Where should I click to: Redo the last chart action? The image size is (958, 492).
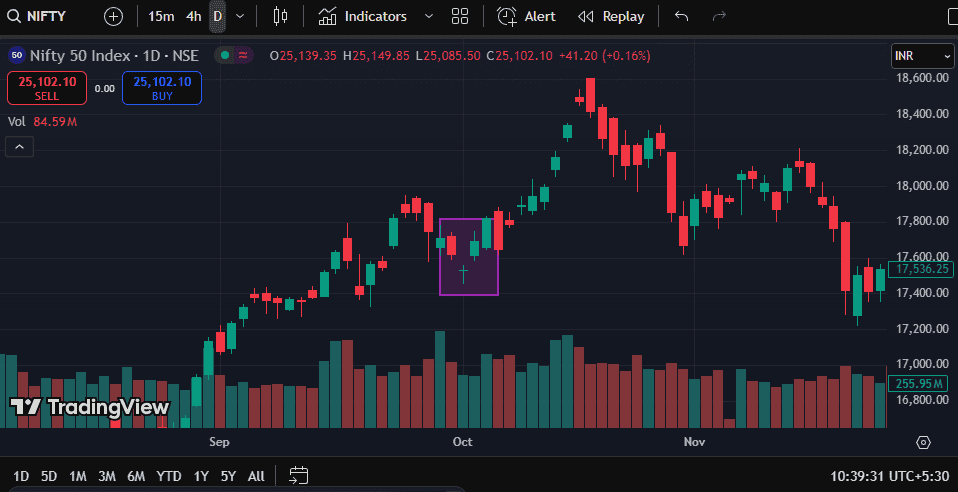(x=719, y=17)
